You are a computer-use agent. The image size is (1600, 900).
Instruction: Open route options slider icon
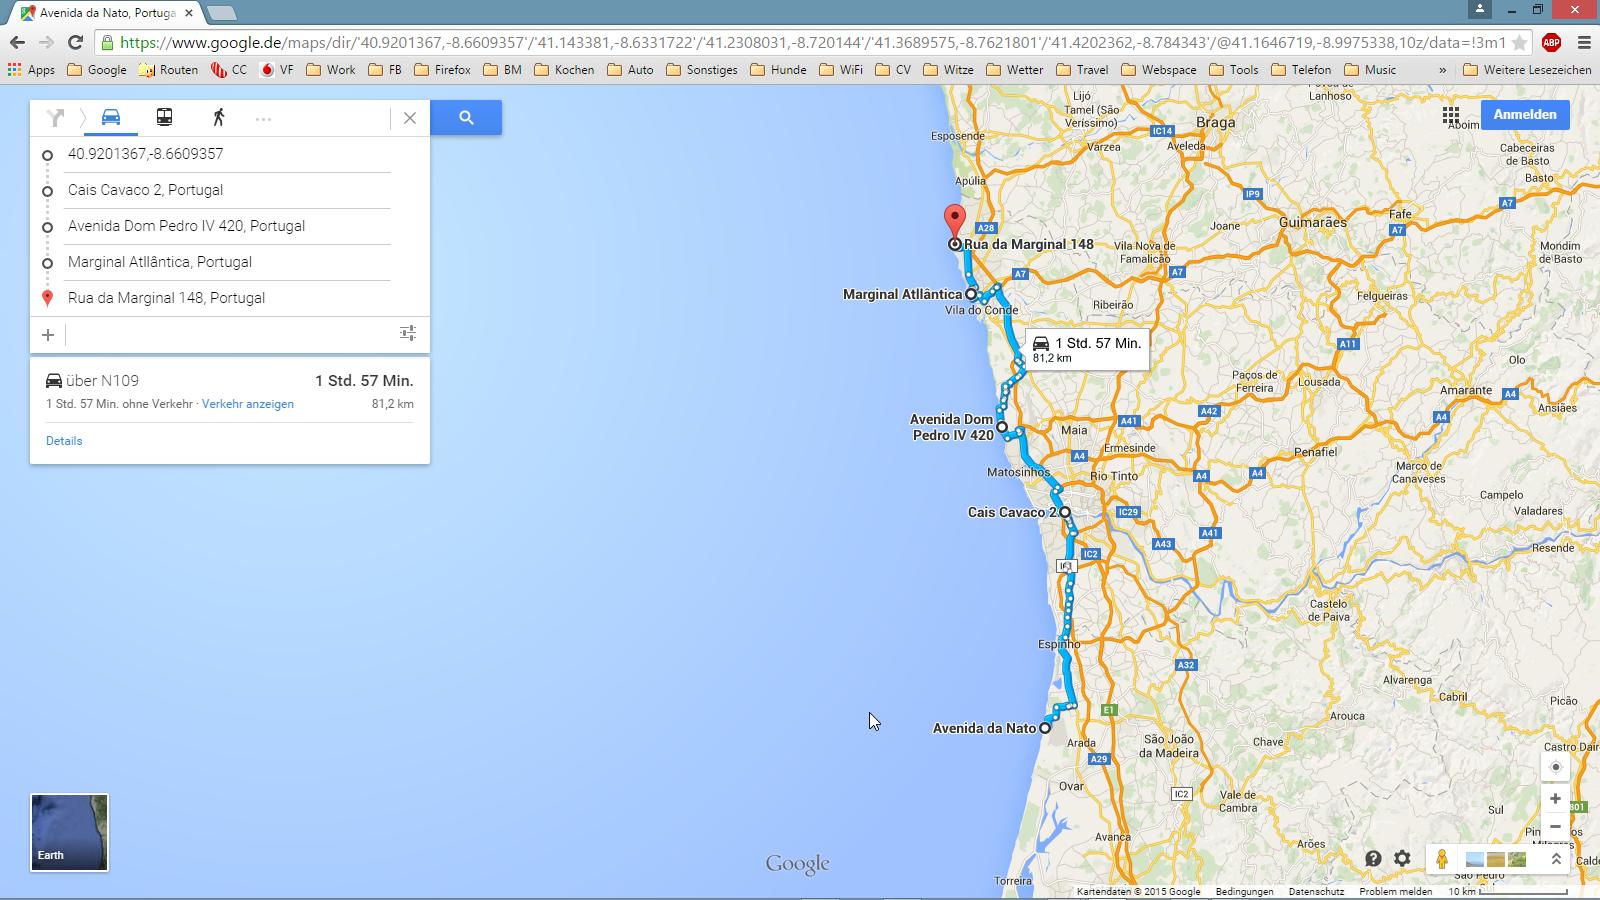tap(408, 333)
